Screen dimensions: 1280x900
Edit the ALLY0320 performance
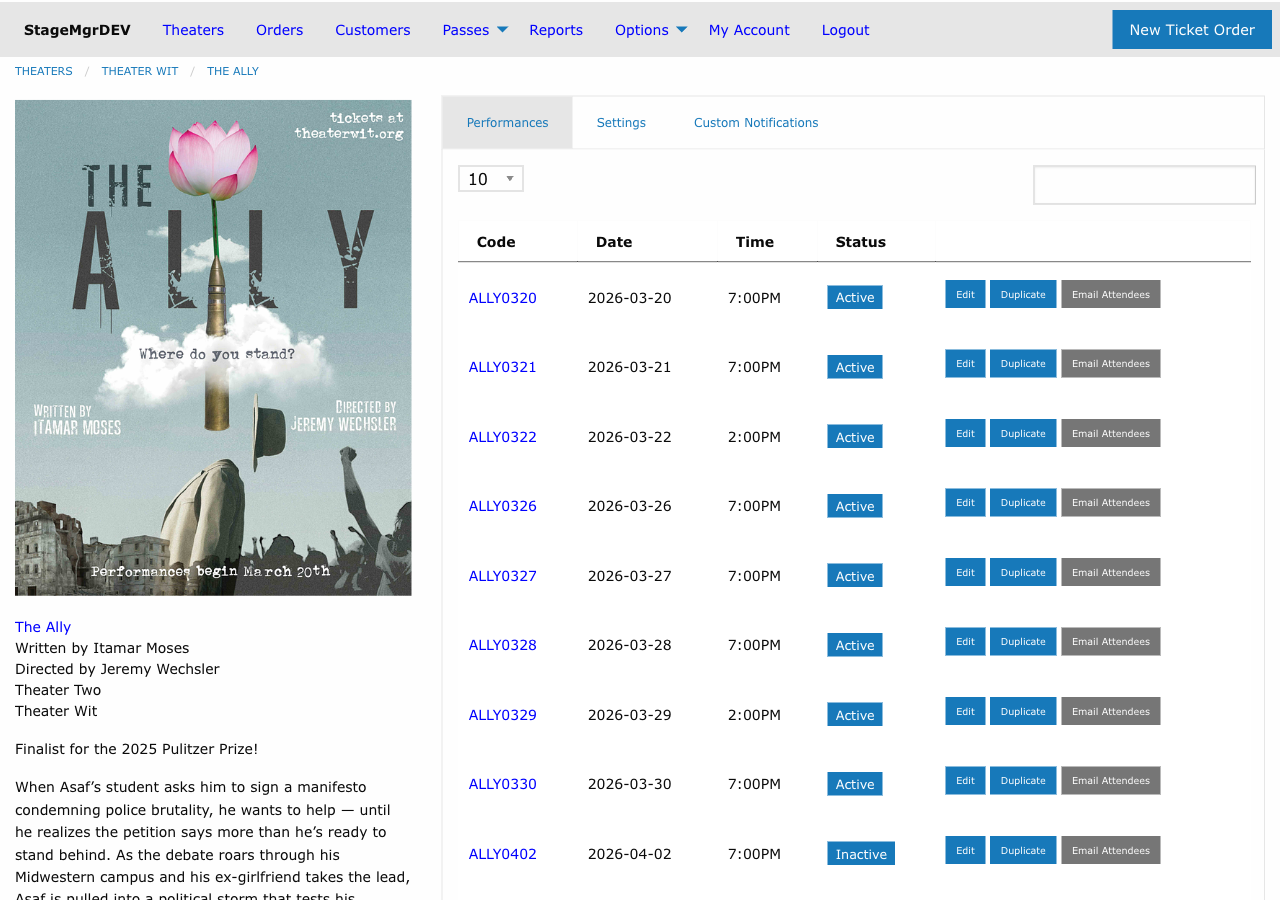[965, 294]
